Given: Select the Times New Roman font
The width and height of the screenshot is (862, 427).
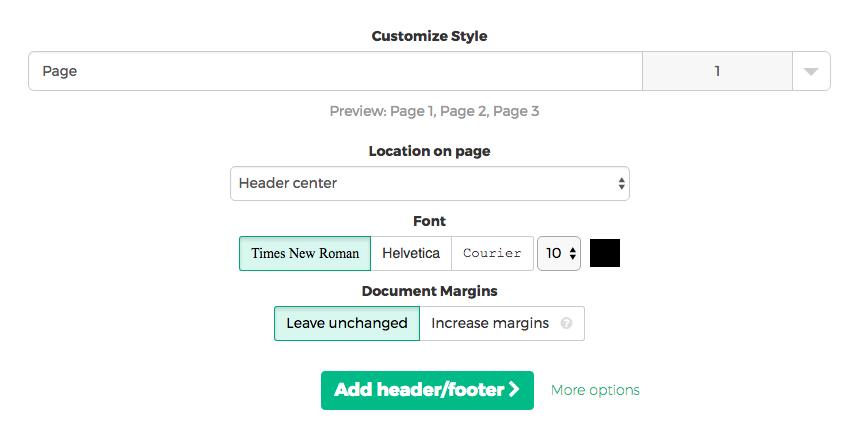Looking at the screenshot, I should click(x=305, y=254).
